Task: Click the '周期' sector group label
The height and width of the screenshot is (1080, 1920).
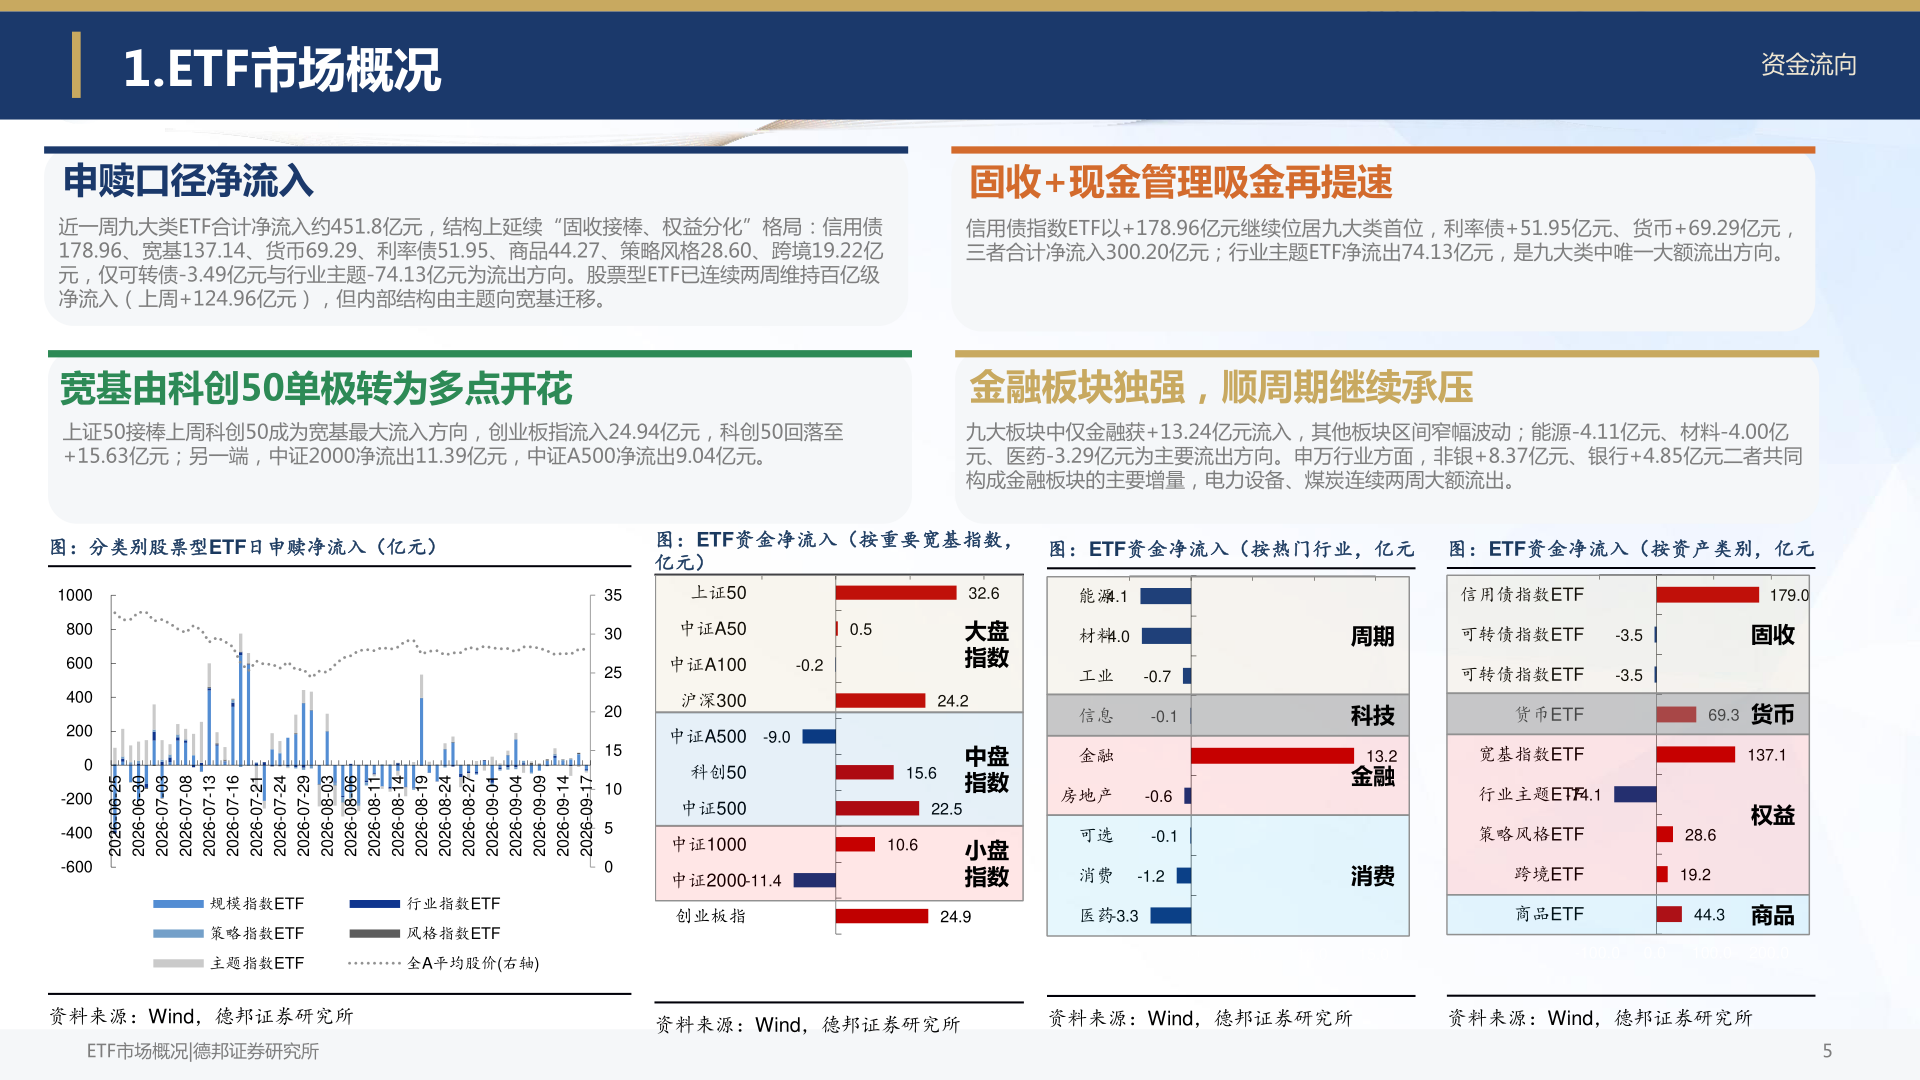Action: click(x=1372, y=637)
